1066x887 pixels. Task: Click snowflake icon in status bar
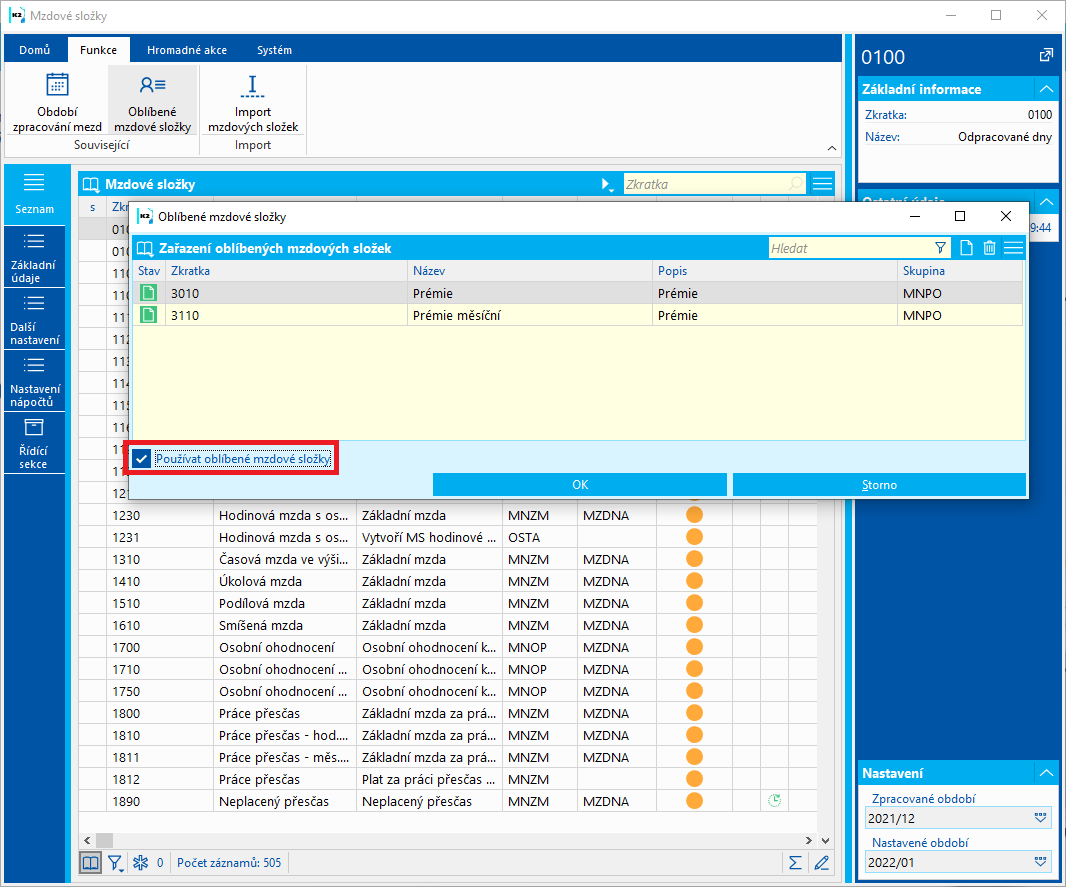(x=141, y=863)
